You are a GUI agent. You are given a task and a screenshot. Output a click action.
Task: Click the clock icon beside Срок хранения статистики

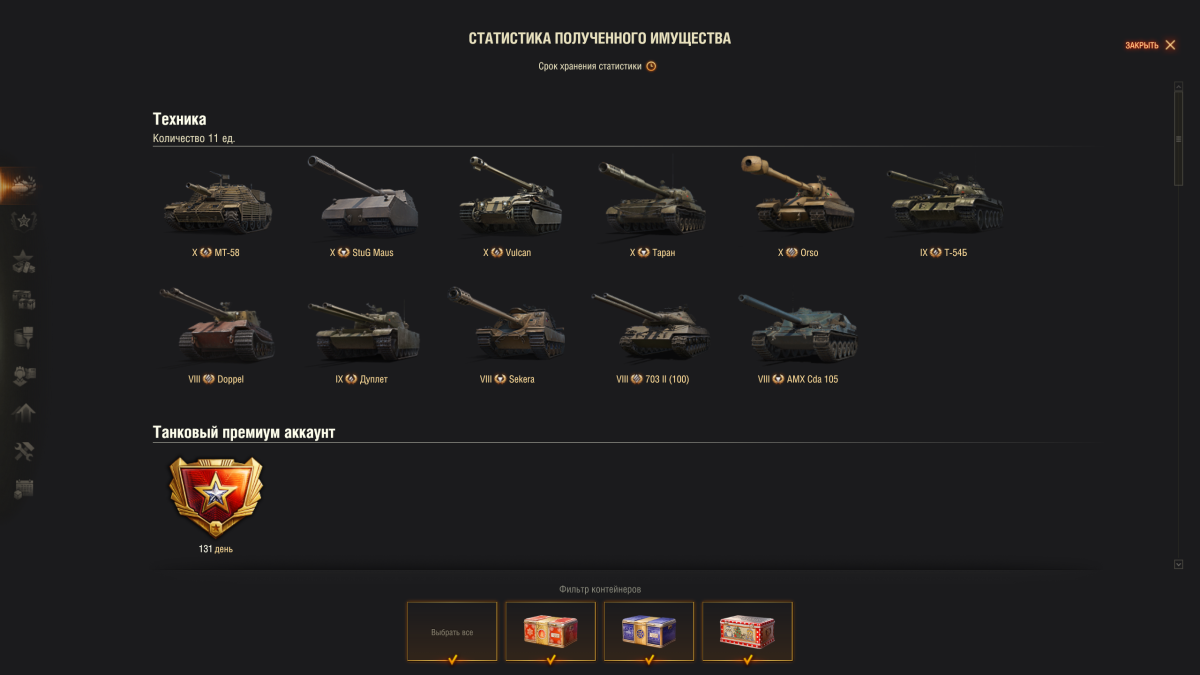tap(651, 66)
